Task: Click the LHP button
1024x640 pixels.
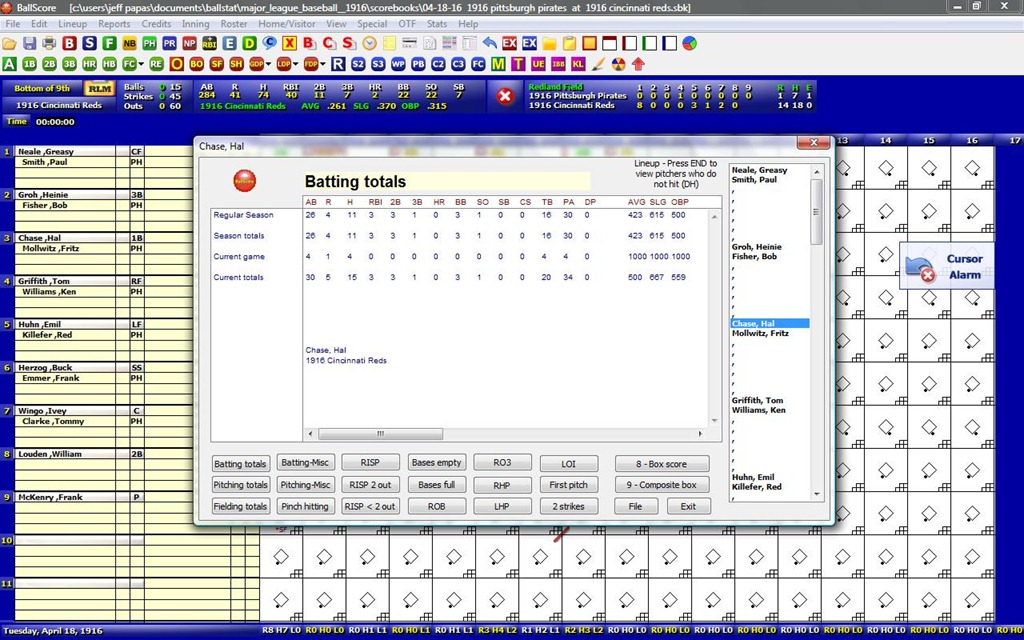Action: point(502,506)
